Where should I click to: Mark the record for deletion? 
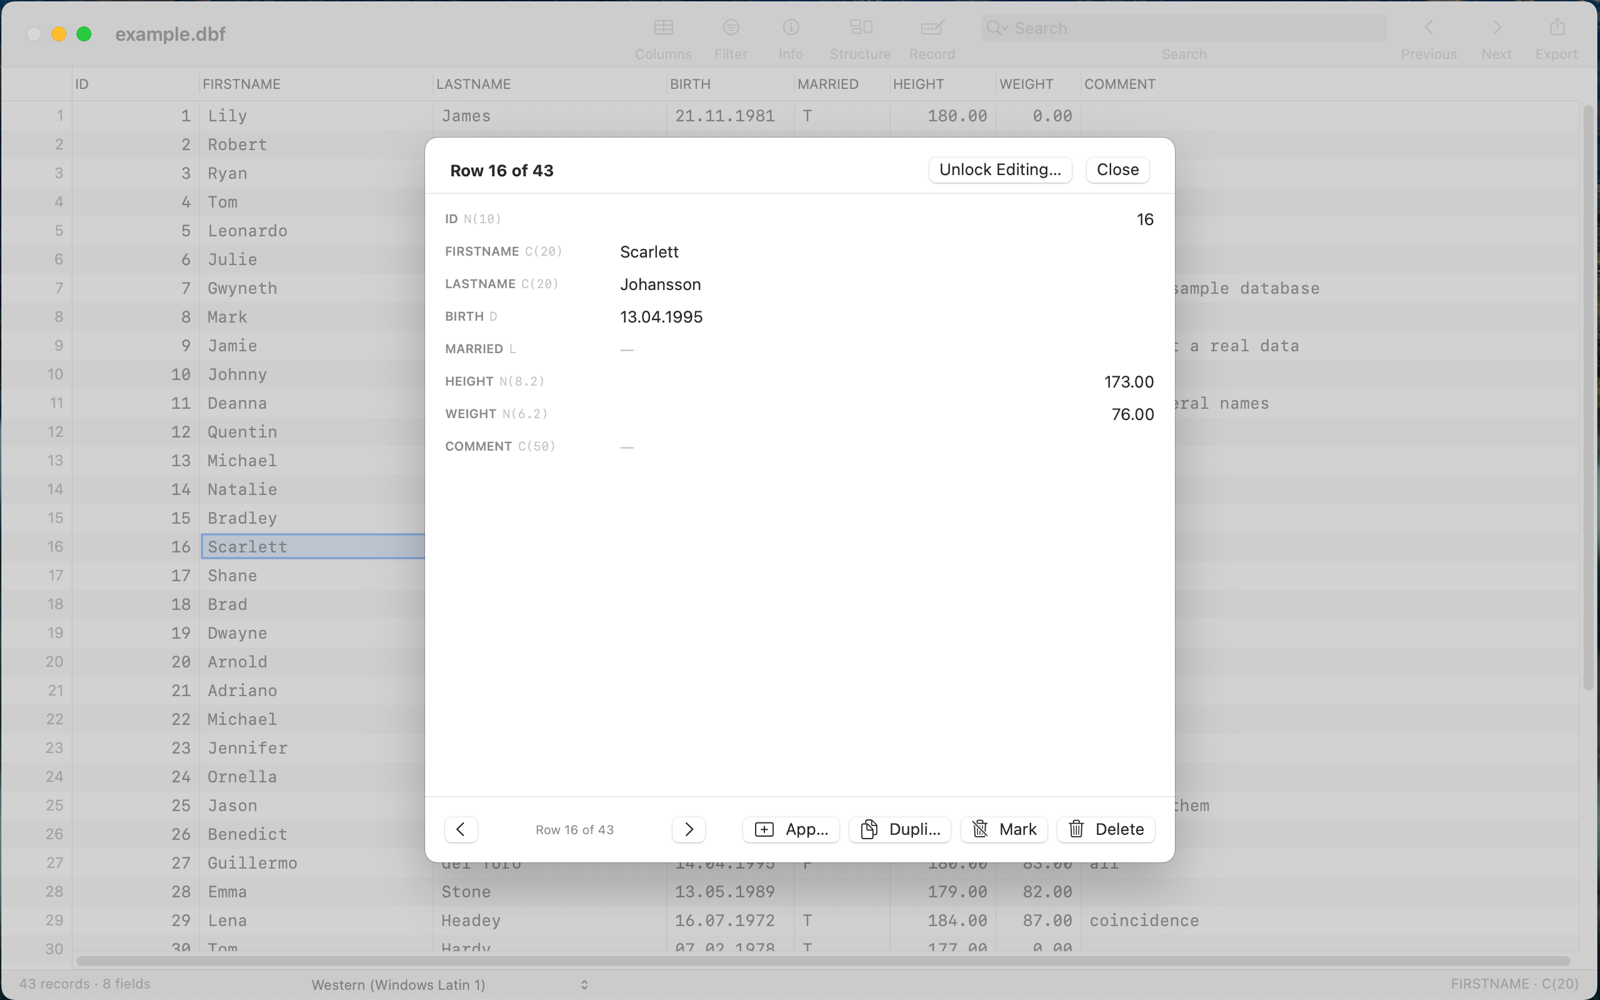point(1004,829)
